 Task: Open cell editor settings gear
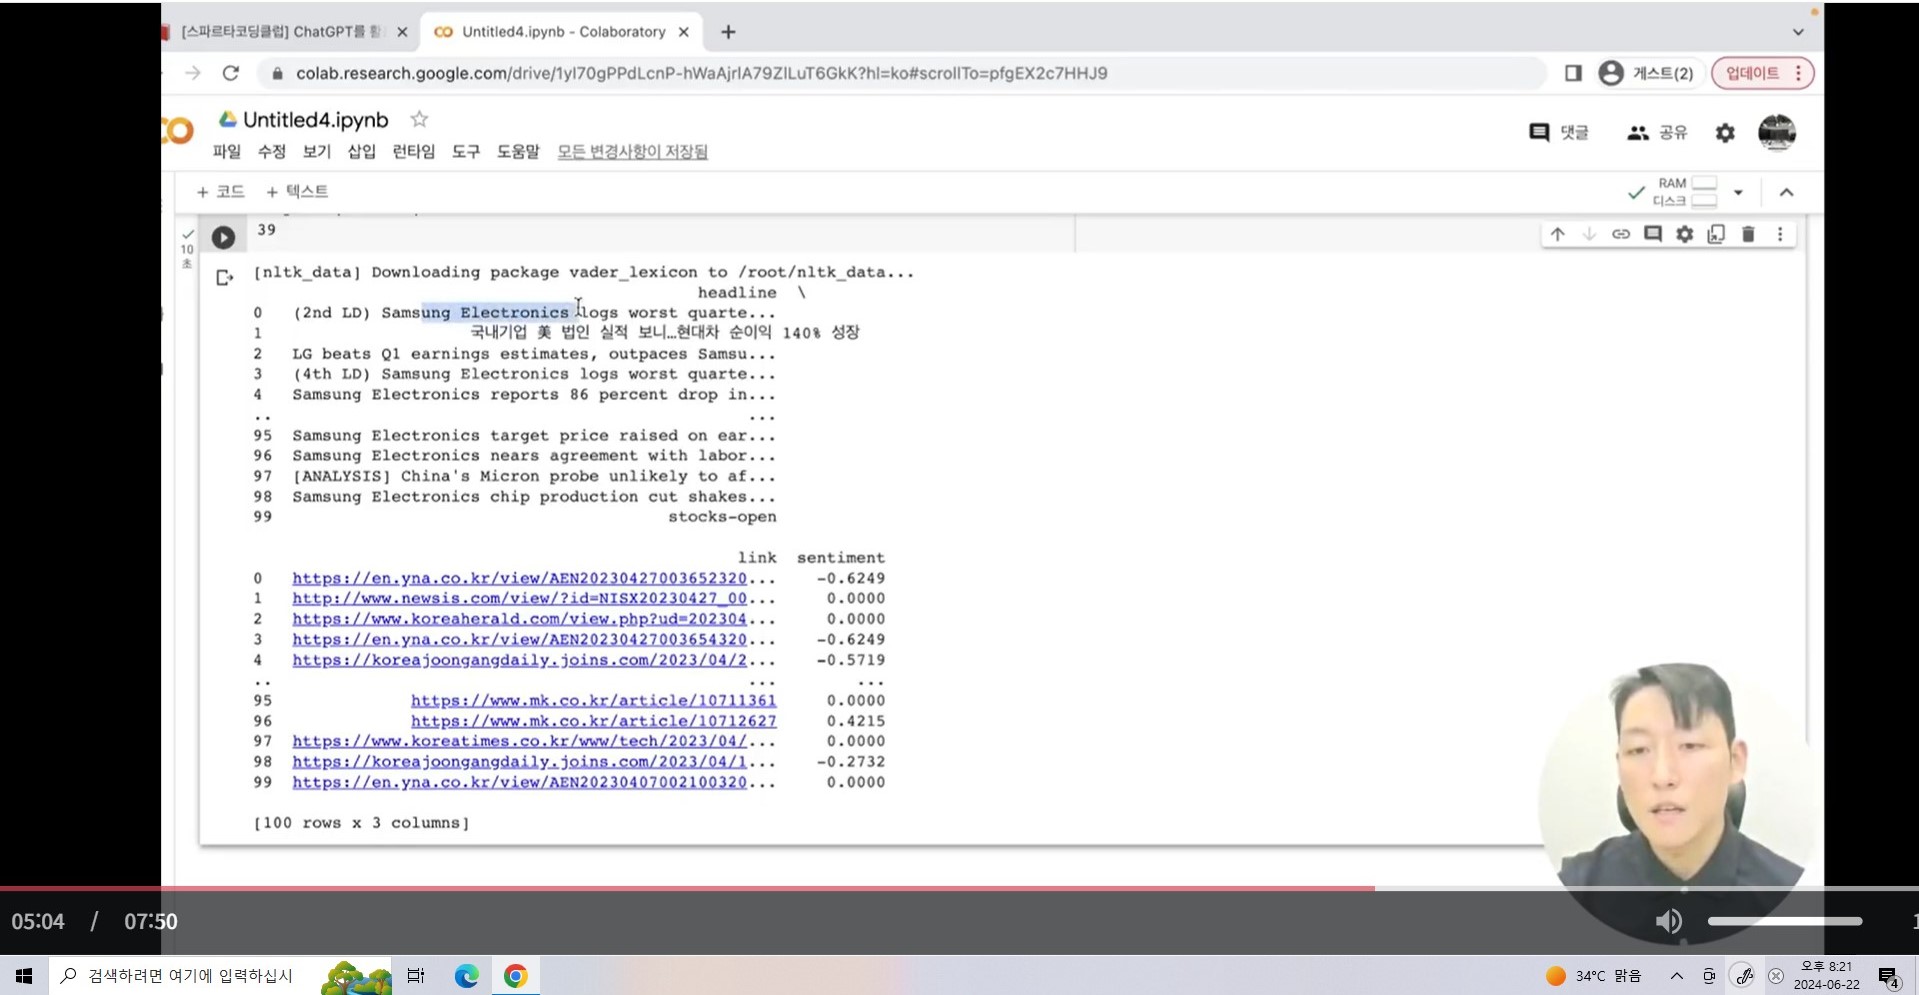(x=1685, y=234)
